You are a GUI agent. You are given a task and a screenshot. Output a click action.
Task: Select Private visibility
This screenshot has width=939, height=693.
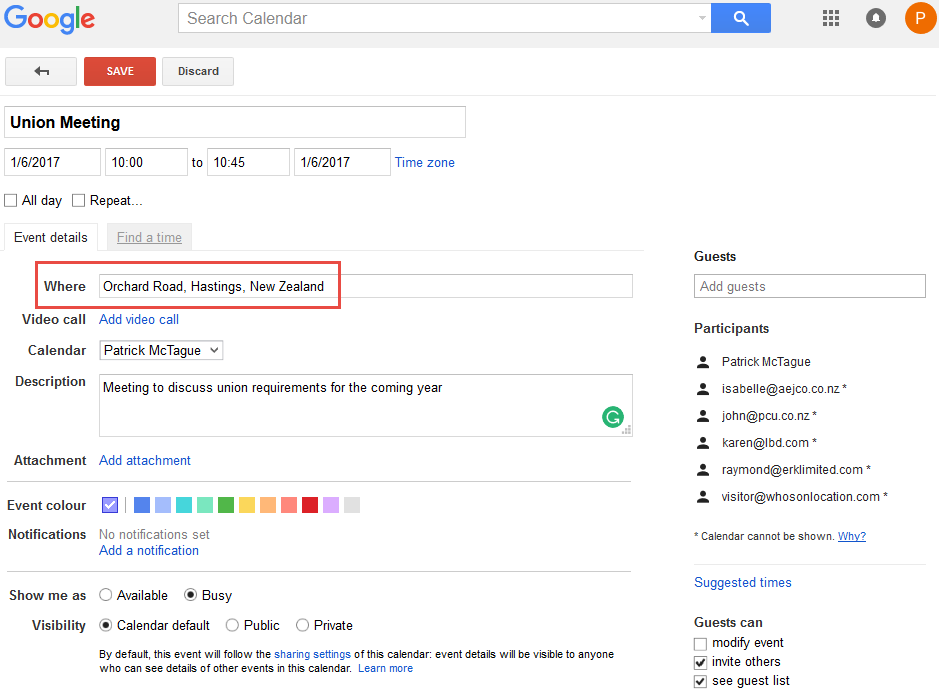pos(302,625)
